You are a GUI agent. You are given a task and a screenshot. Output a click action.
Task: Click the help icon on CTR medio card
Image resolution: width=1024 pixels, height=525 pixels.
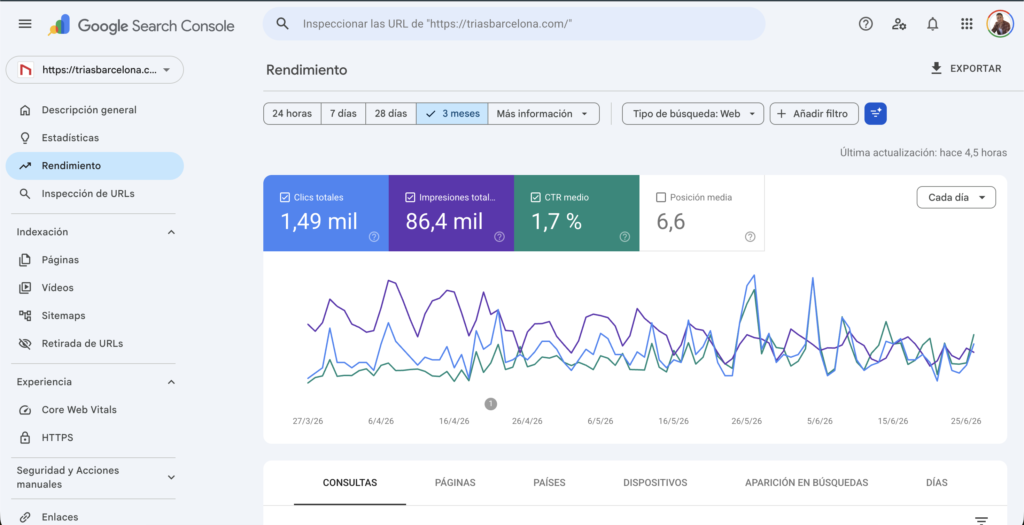624,236
